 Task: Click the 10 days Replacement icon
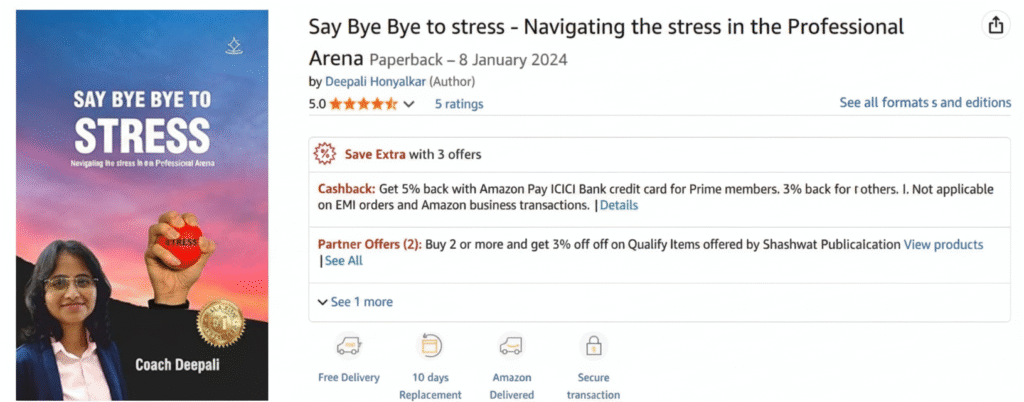coord(430,347)
